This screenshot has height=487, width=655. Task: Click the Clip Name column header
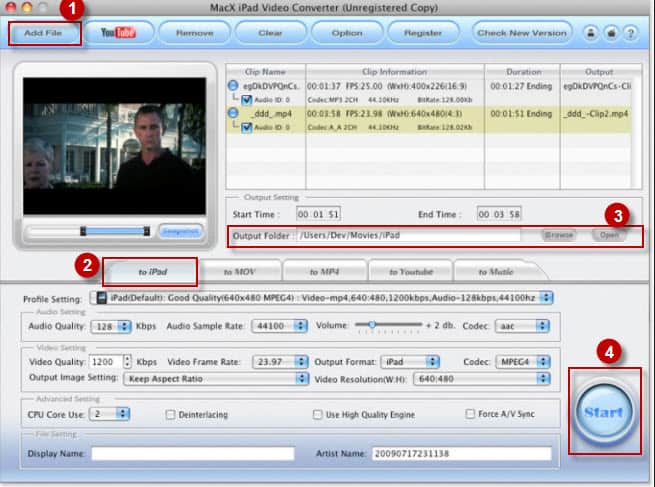[x=265, y=72]
